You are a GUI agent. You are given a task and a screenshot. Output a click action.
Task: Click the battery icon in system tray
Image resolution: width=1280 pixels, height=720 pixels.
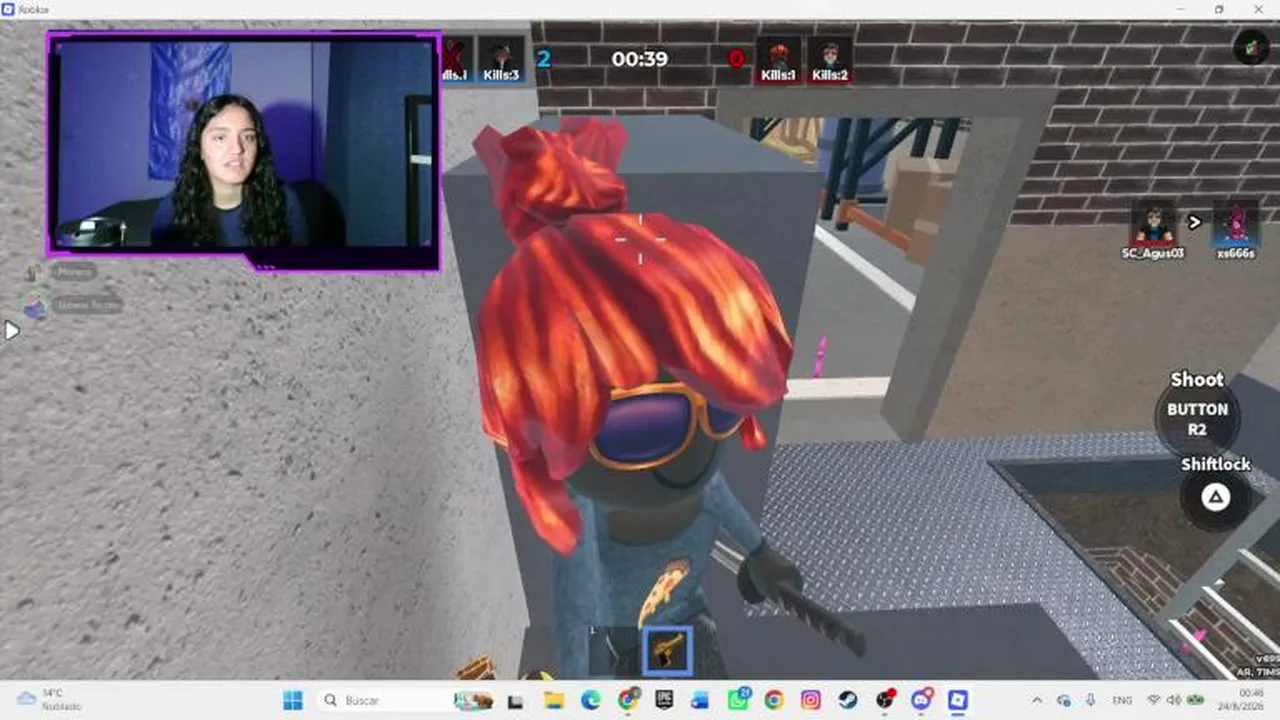coord(1195,700)
